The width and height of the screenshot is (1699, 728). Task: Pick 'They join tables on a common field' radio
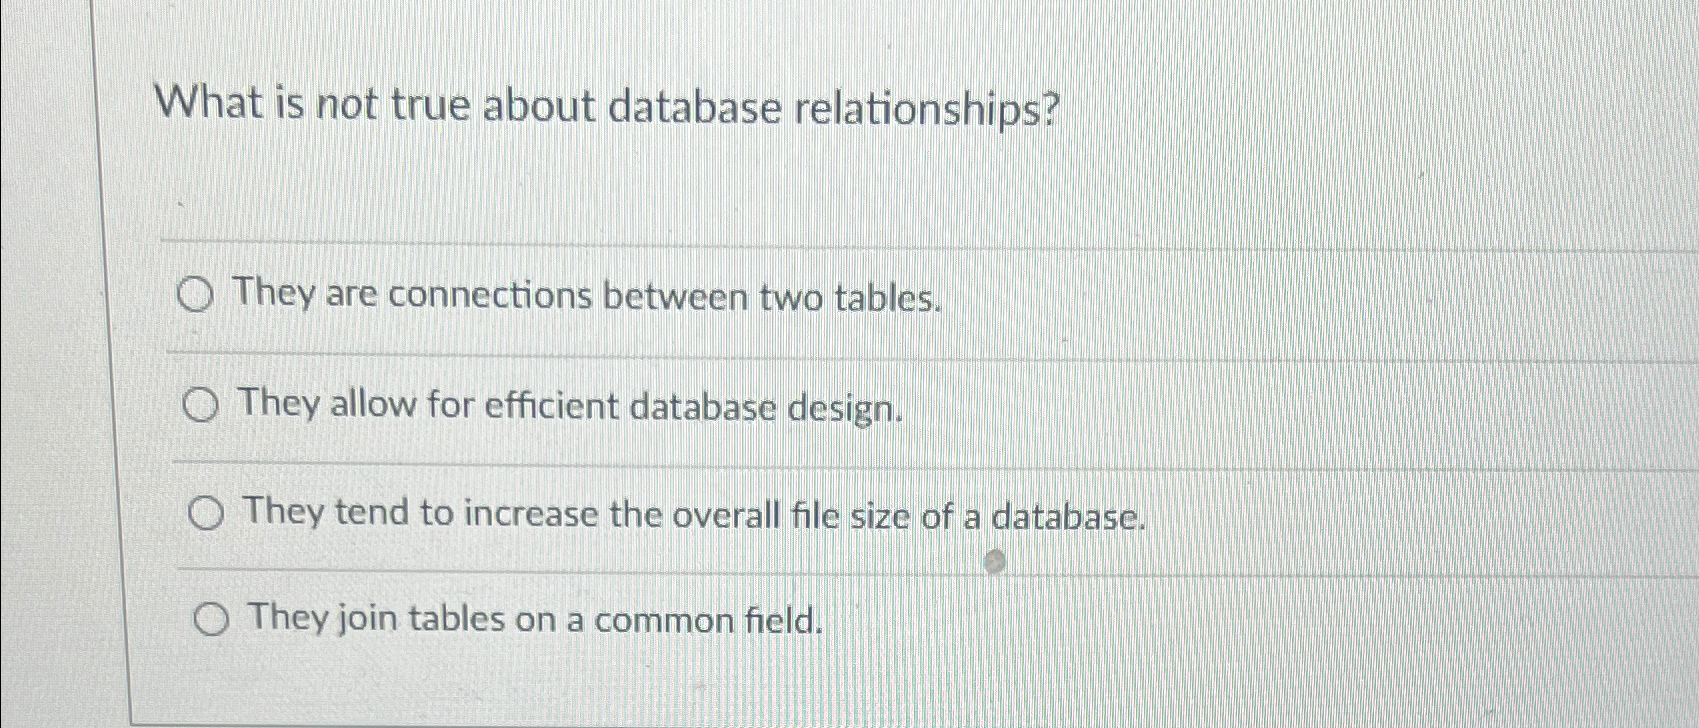coord(210,622)
